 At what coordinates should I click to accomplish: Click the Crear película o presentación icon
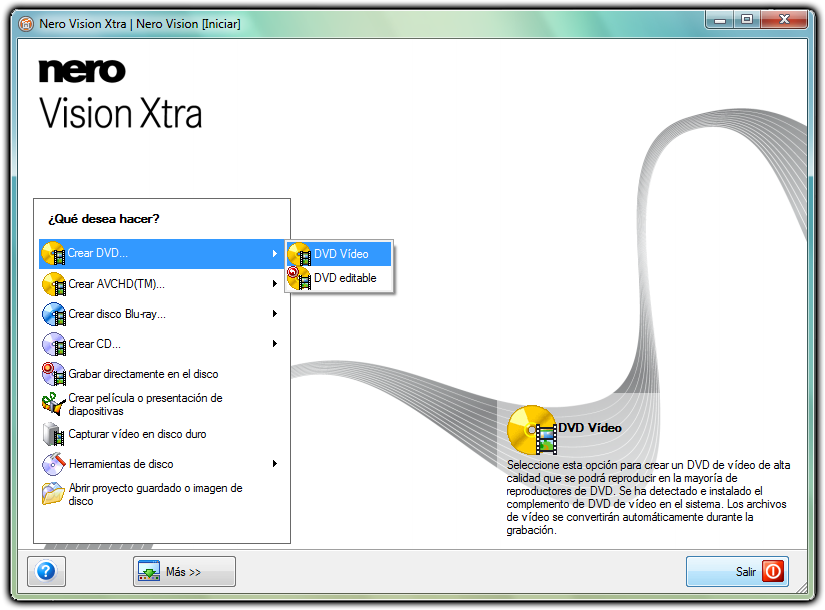coord(53,404)
